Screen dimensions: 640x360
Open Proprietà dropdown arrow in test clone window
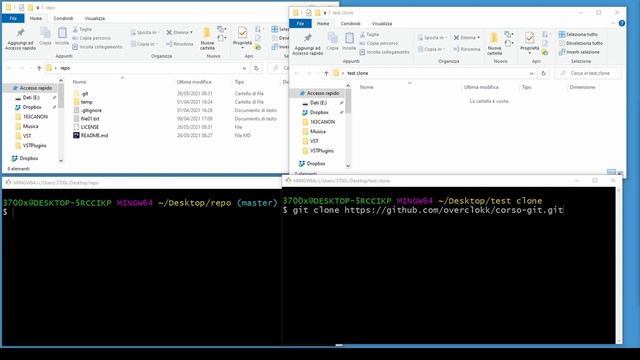click(529, 53)
